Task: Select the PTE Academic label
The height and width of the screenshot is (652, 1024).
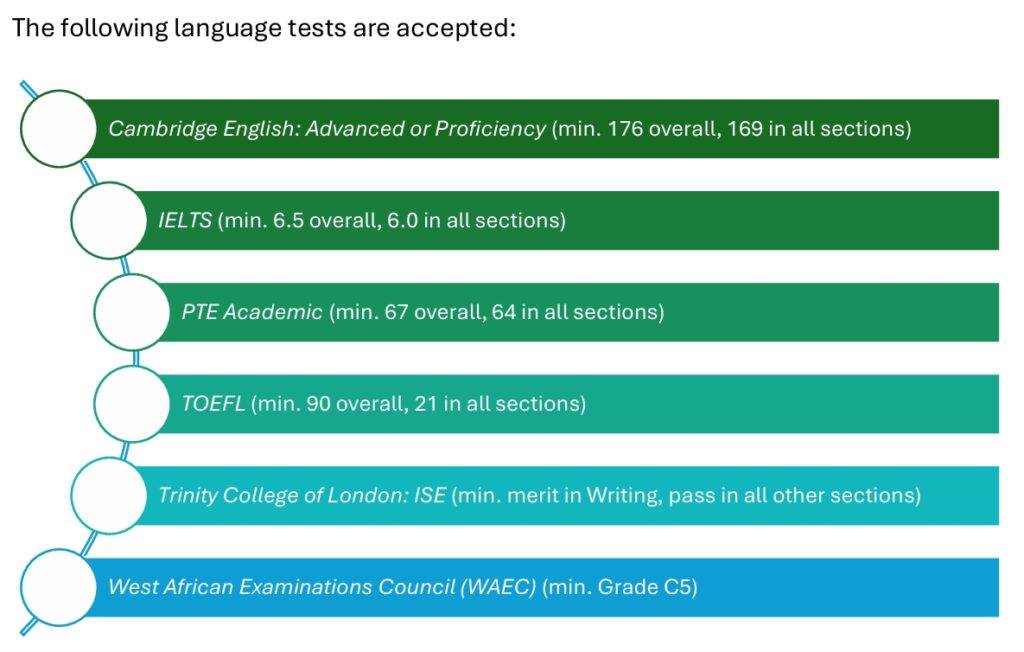Action: [252, 312]
